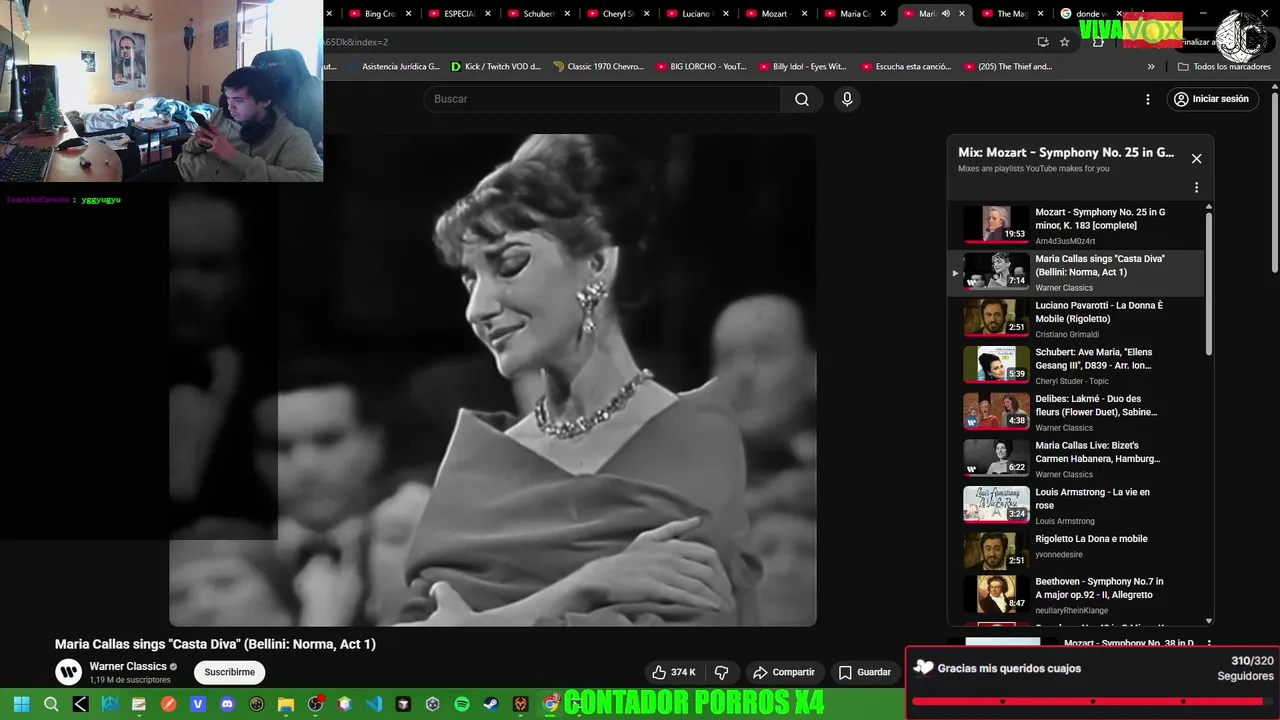Click the playlist scrollbar down arrow
This screenshot has height=720, width=1280.
pyautogui.click(x=1209, y=621)
